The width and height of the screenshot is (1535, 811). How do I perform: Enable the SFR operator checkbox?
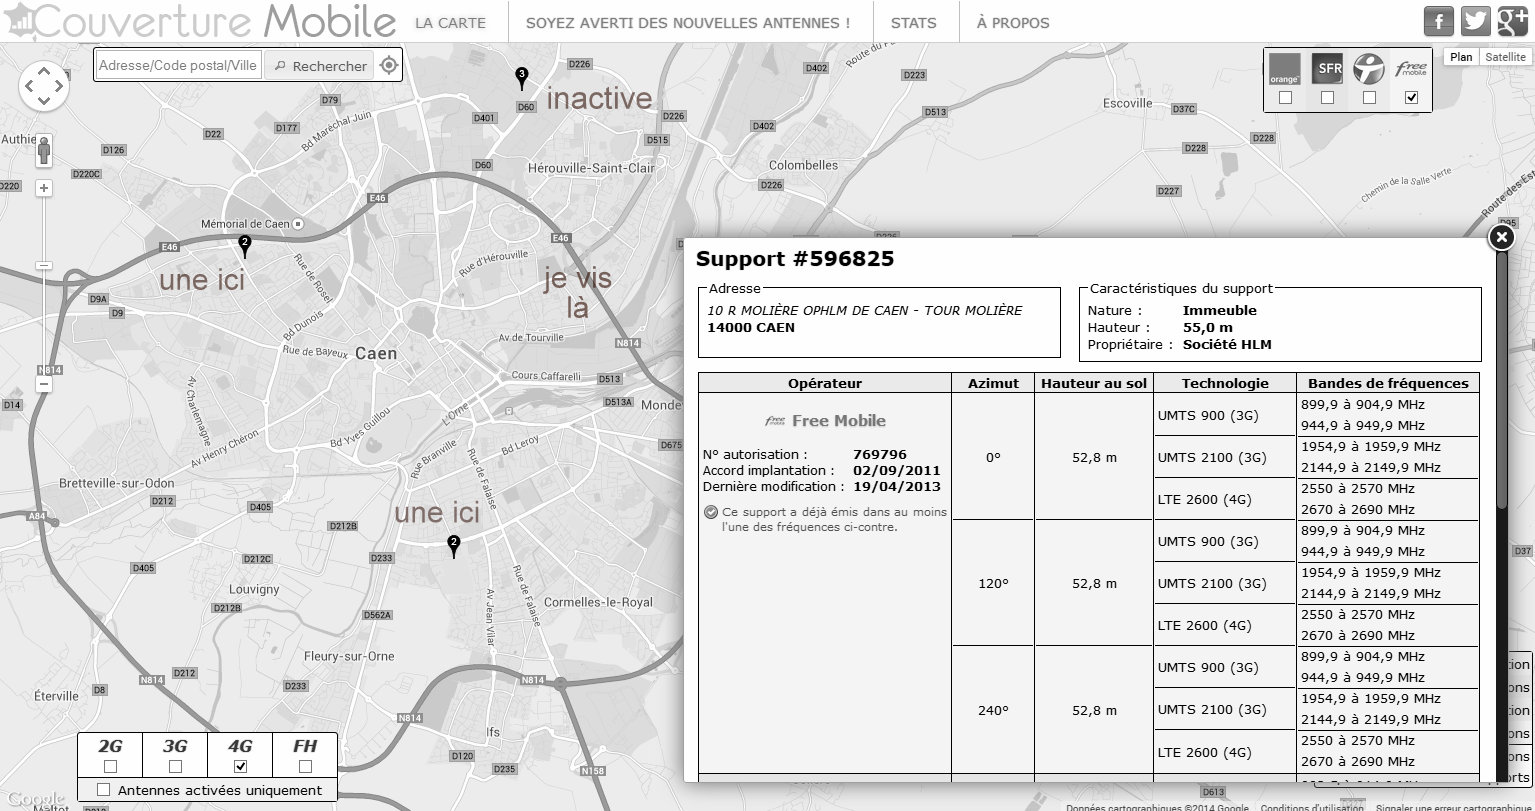pyautogui.click(x=1327, y=98)
